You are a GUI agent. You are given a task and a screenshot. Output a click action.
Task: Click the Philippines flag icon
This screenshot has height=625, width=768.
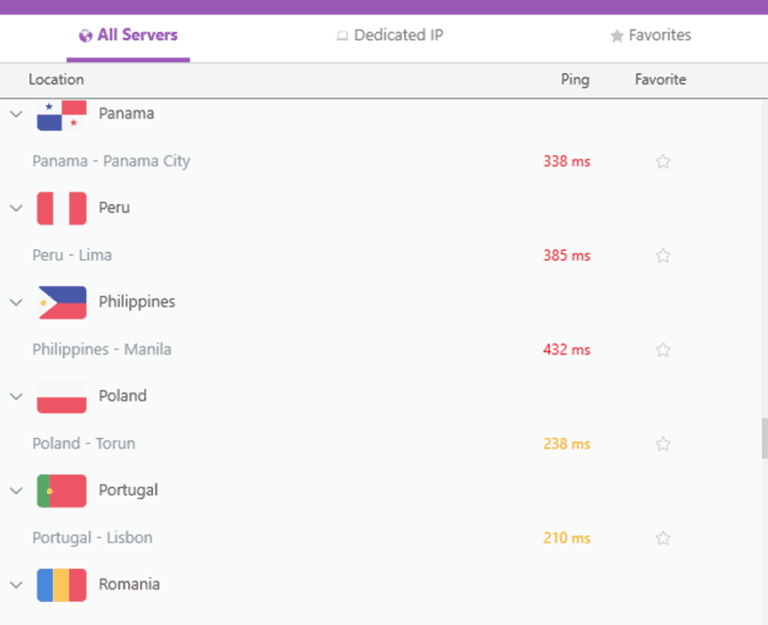click(x=61, y=302)
